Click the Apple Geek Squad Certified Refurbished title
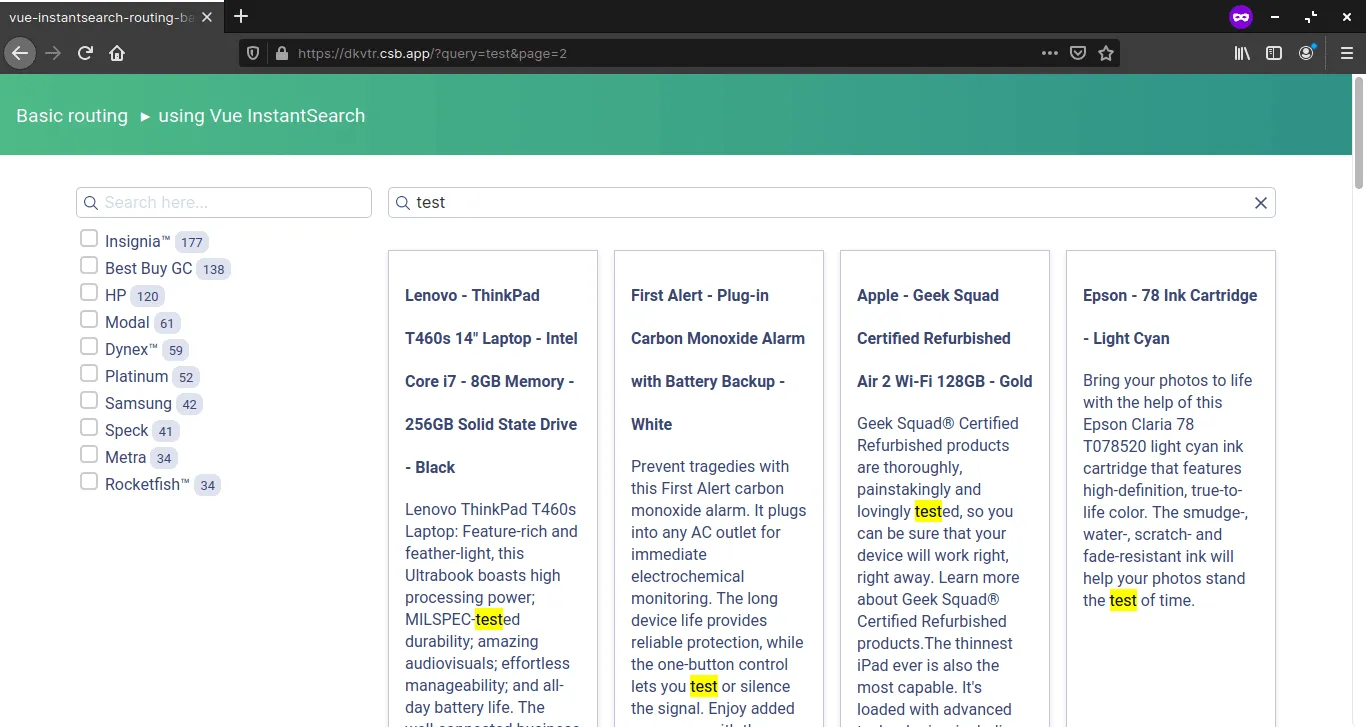This screenshot has height=727, width=1366. click(x=945, y=338)
